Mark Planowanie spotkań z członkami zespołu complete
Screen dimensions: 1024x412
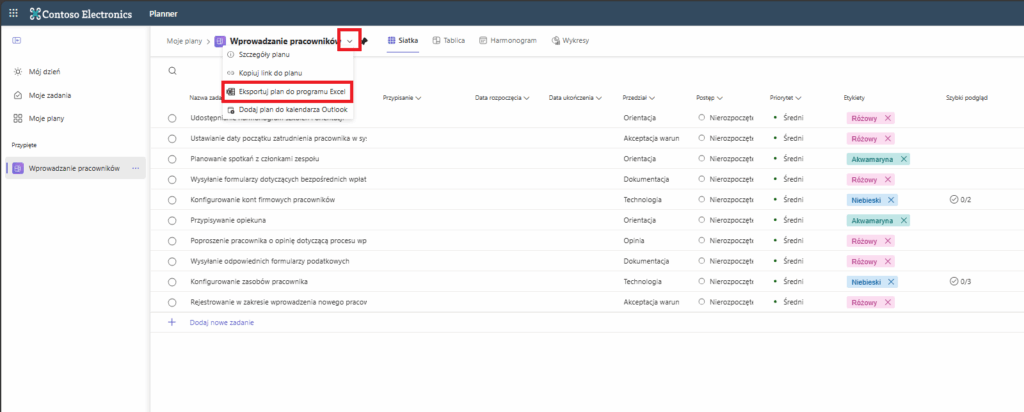click(x=173, y=159)
